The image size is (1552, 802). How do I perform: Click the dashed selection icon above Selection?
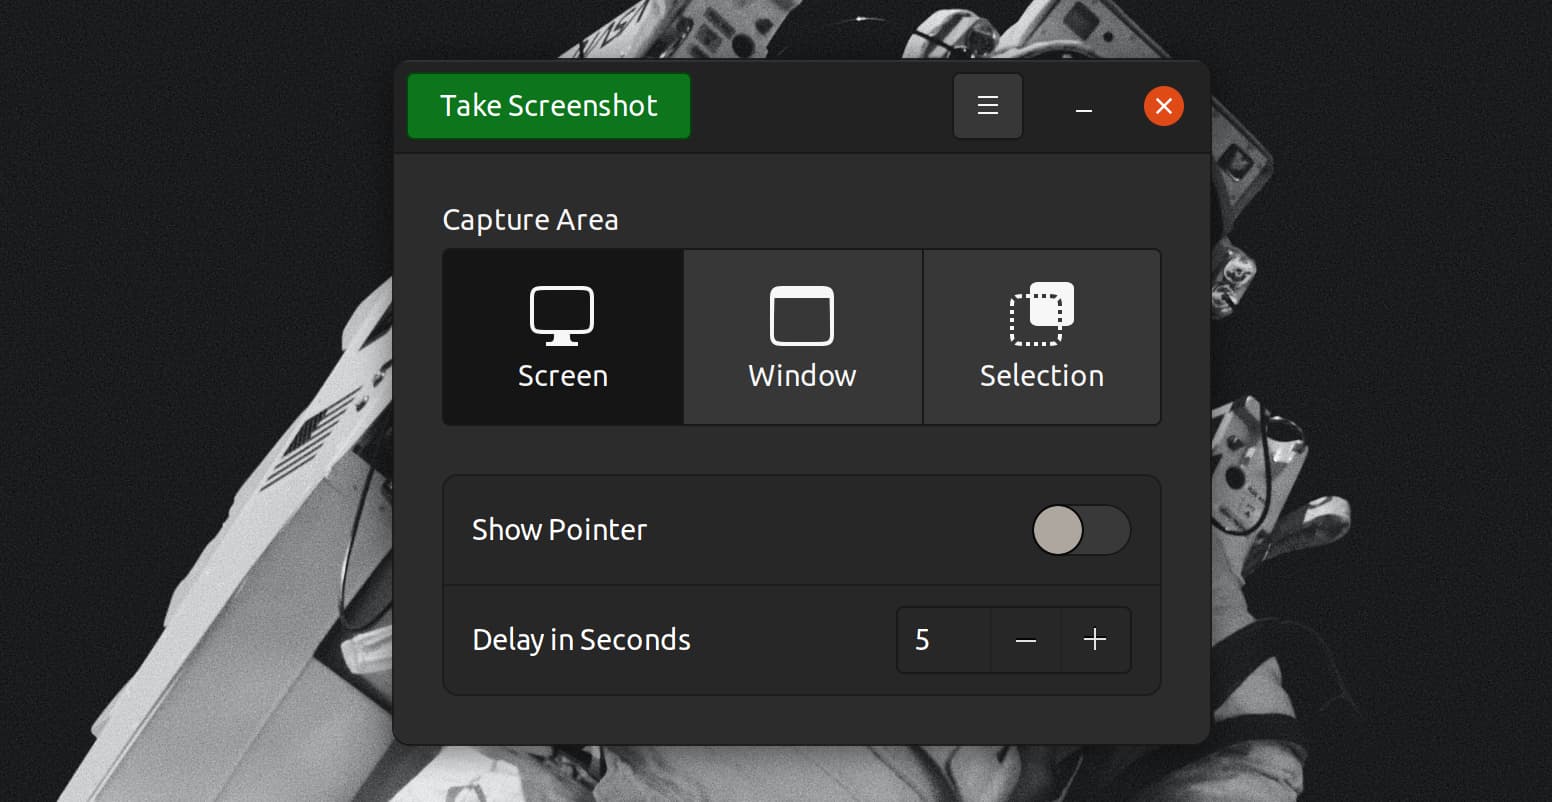pyautogui.click(x=1041, y=315)
